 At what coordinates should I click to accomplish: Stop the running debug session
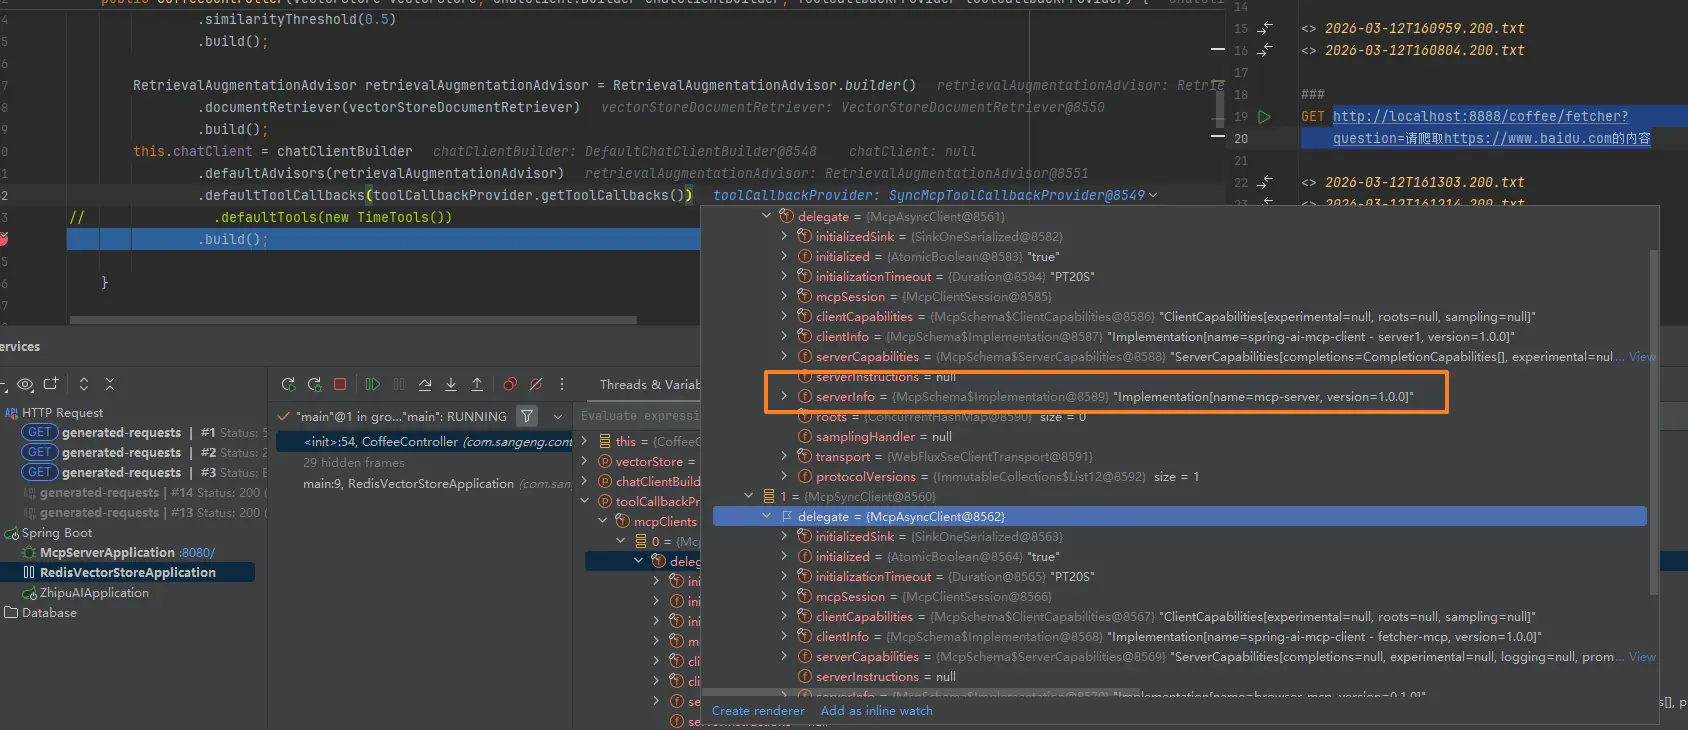pyautogui.click(x=340, y=384)
